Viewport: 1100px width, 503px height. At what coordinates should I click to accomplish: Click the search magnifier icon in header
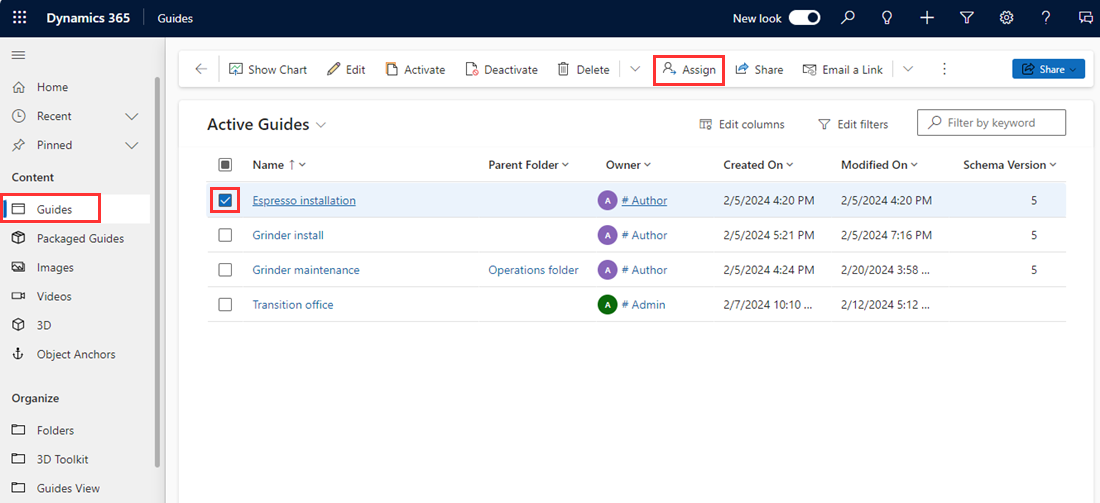(848, 18)
